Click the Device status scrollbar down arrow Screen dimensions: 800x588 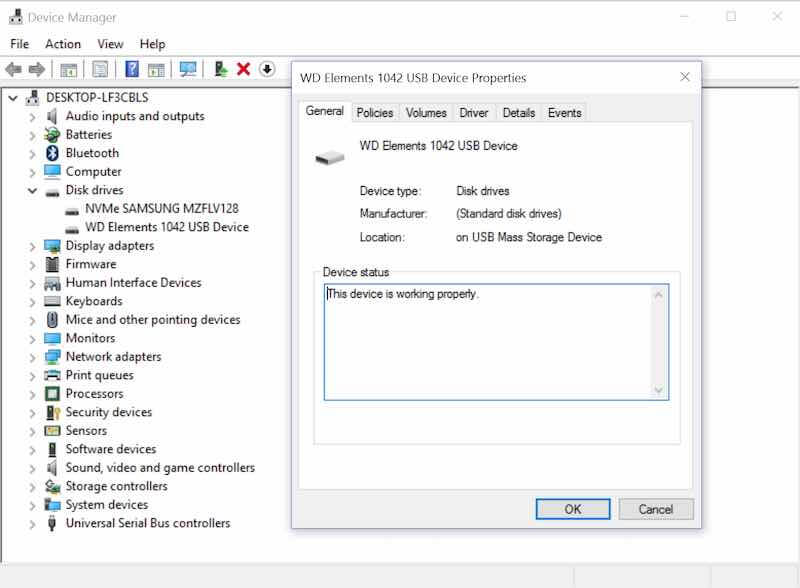(x=658, y=390)
